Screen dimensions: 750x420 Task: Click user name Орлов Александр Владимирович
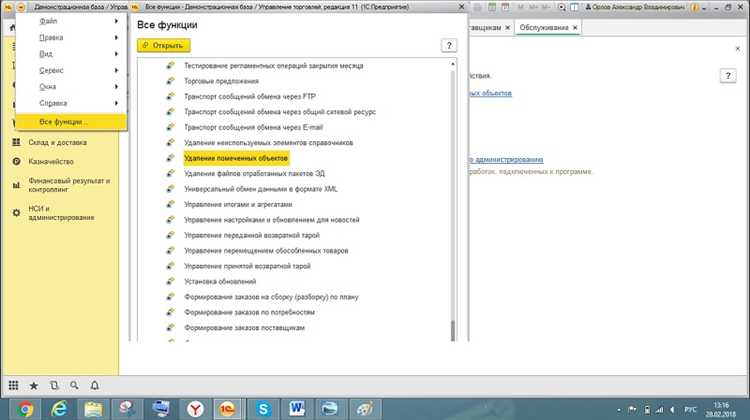[x=640, y=7]
